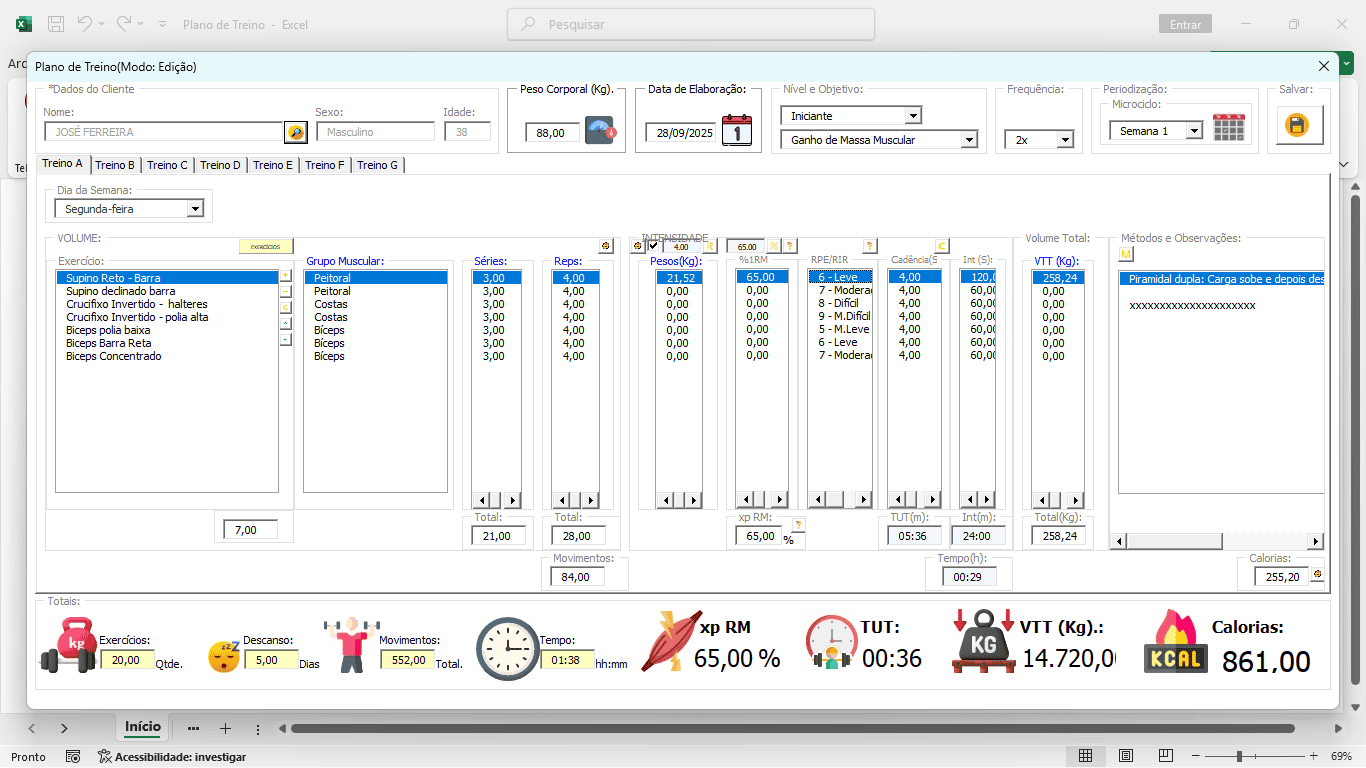The width and height of the screenshot is (1366, 768).
Task: Click the help question icon above RPE/RIR
Action: (x=868, y=246)
